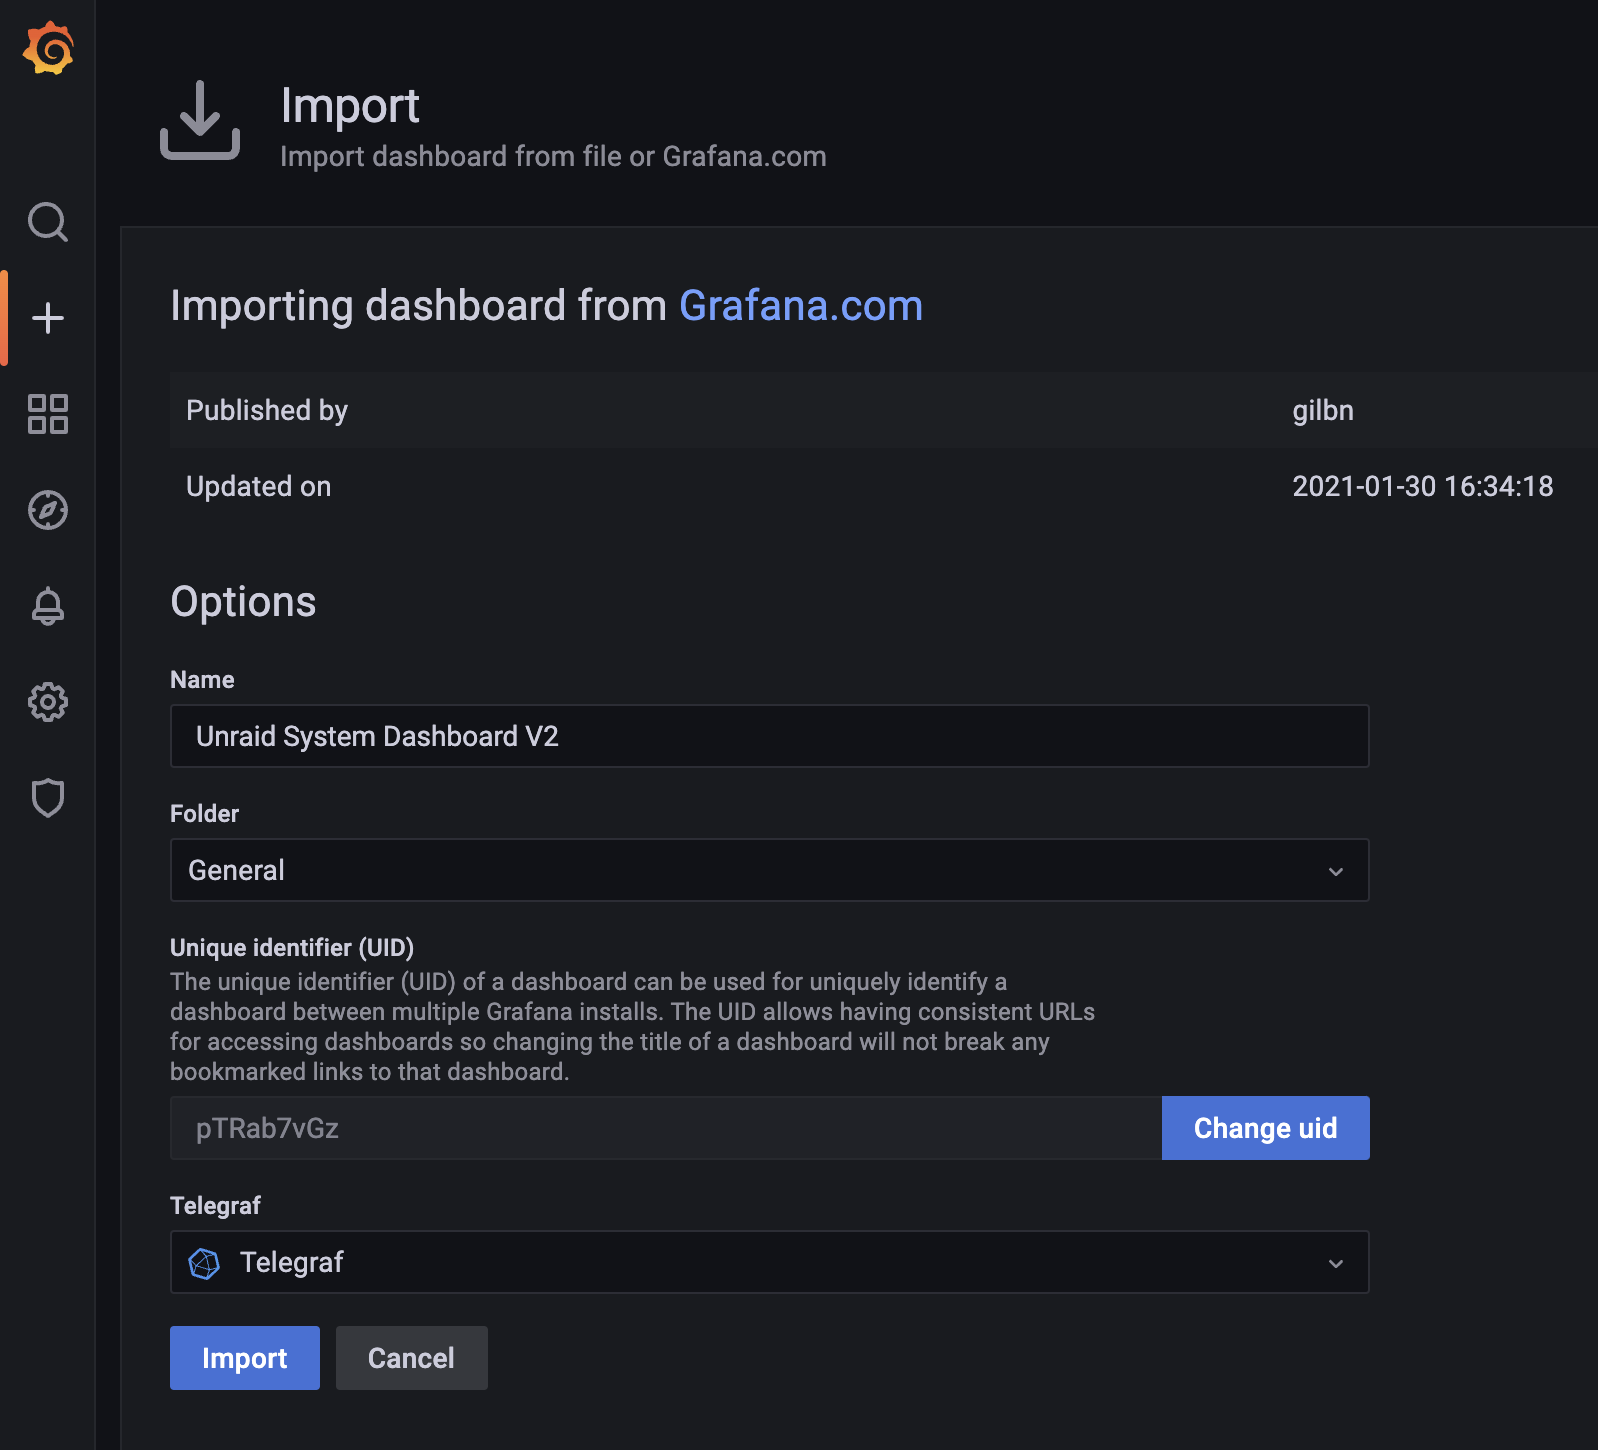The image size is (1598, 1450).
Task: Click the Telegraf field label
Action: tap(215, 1205)
